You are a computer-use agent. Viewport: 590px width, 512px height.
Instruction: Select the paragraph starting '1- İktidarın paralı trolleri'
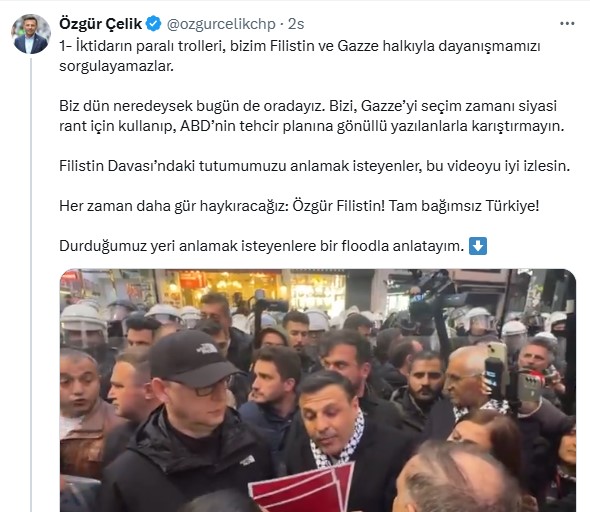[x=300, y=56]
